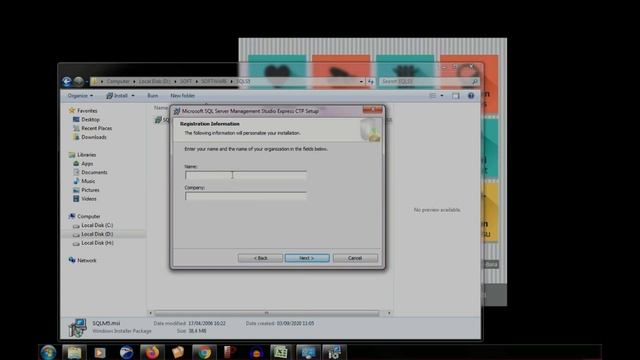Click the scrollbar right arrow in the file list
This screenshot has width=640, height=360.
pos(389,313)
